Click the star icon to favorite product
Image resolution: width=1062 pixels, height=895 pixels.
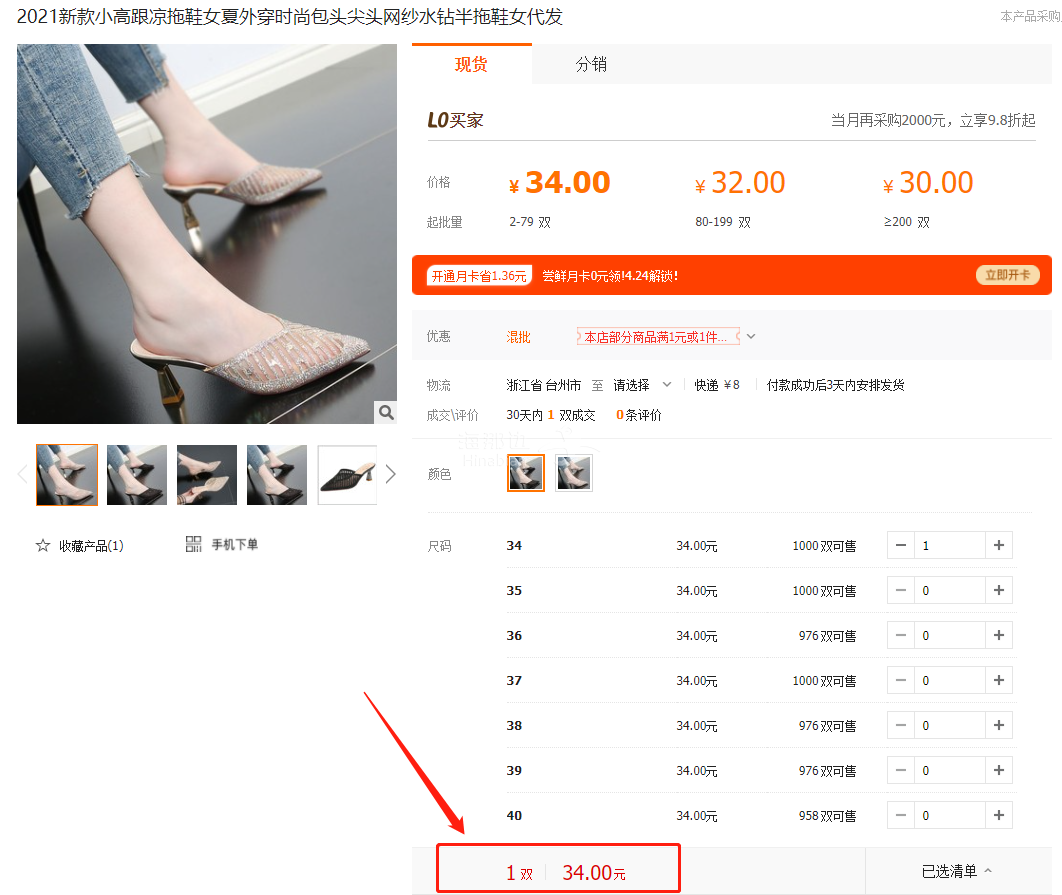click(43, 545)
